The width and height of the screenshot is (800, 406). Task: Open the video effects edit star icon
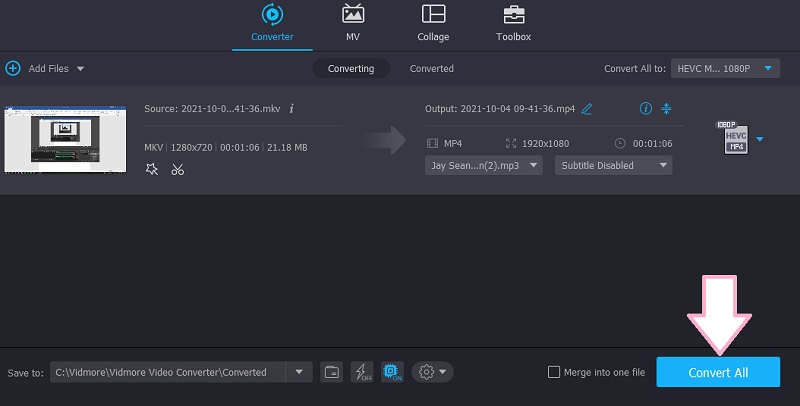tap(152, 169)
